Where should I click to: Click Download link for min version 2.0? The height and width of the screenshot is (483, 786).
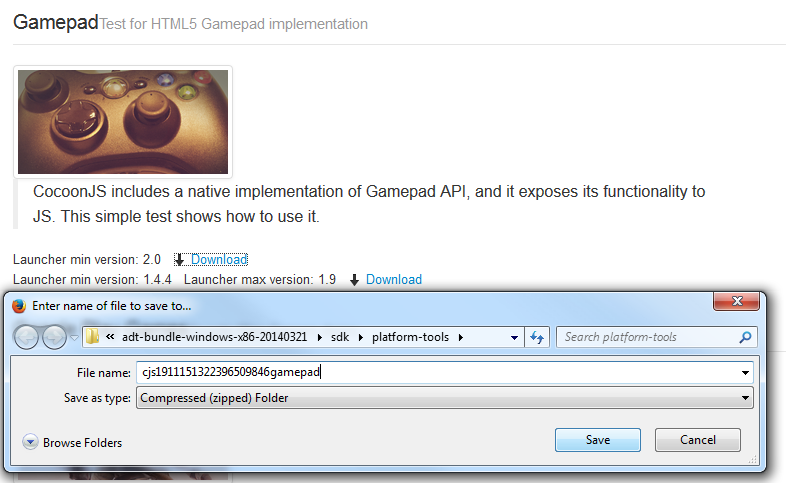tap(219, 260)
